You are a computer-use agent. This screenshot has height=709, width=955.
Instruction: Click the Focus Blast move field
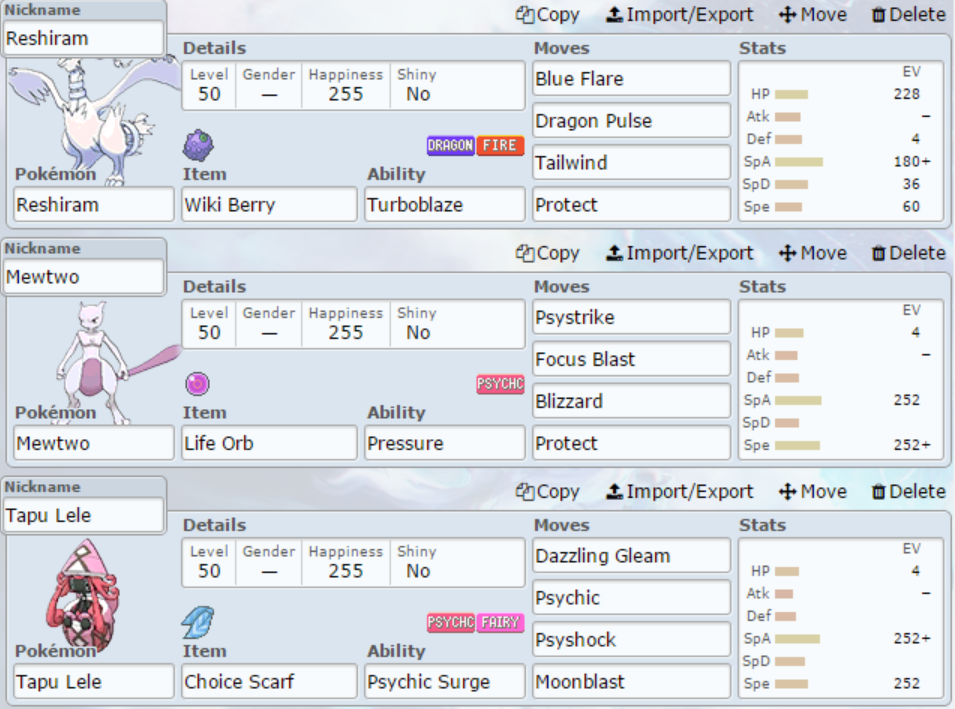(x=632, y=359)
